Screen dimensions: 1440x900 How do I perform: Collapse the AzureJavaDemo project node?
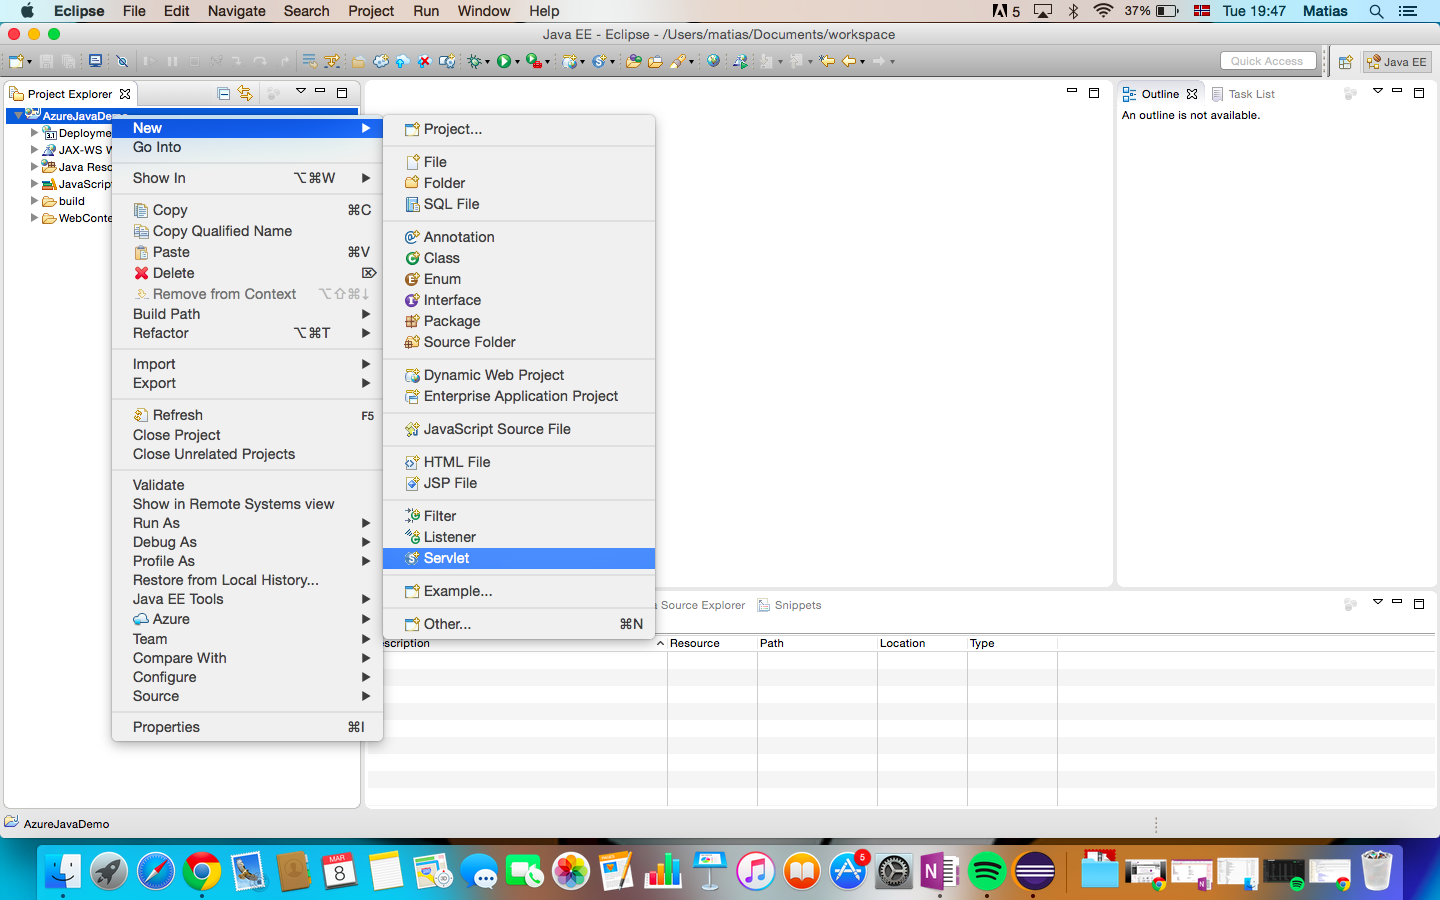tap(18, 116)
